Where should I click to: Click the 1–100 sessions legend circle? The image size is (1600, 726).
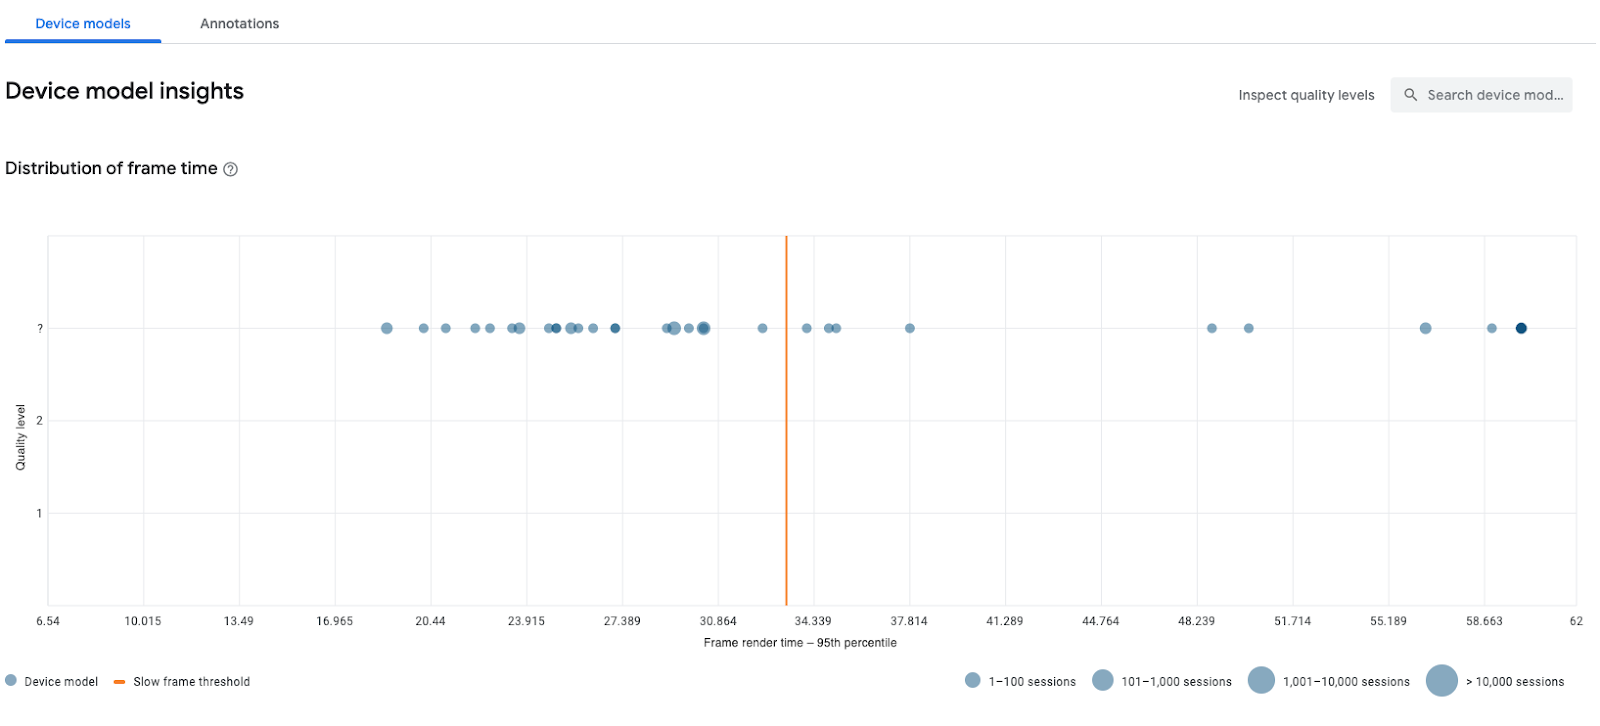pyautogui.click(x=972, y=681)
